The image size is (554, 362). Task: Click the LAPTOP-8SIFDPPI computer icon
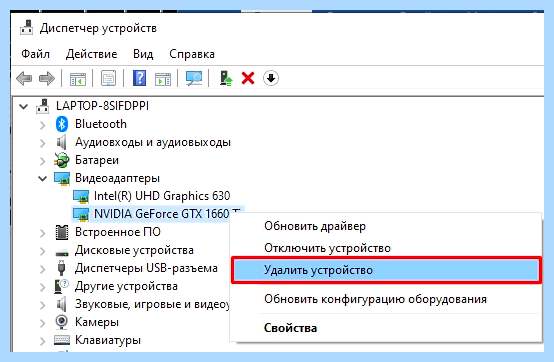pos(43,106)
